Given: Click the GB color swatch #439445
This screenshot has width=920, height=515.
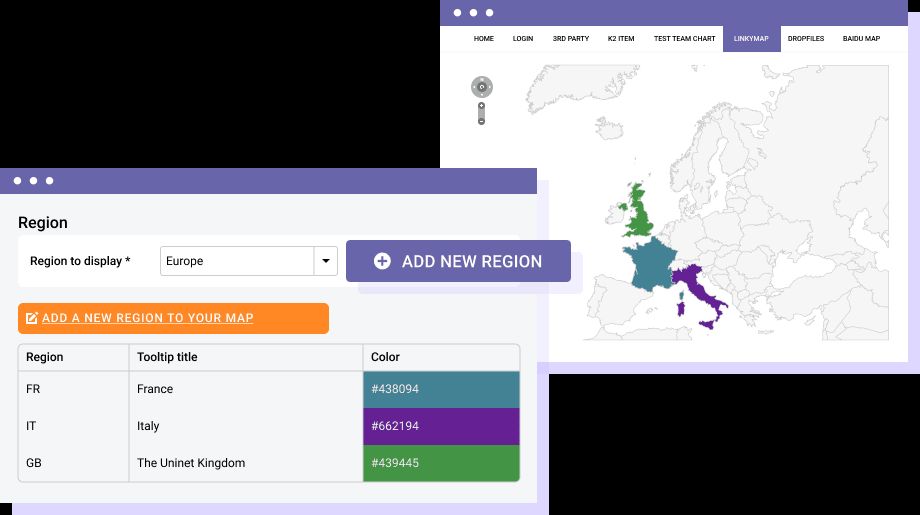Looking at the screenshot, I should click(441, 463).
